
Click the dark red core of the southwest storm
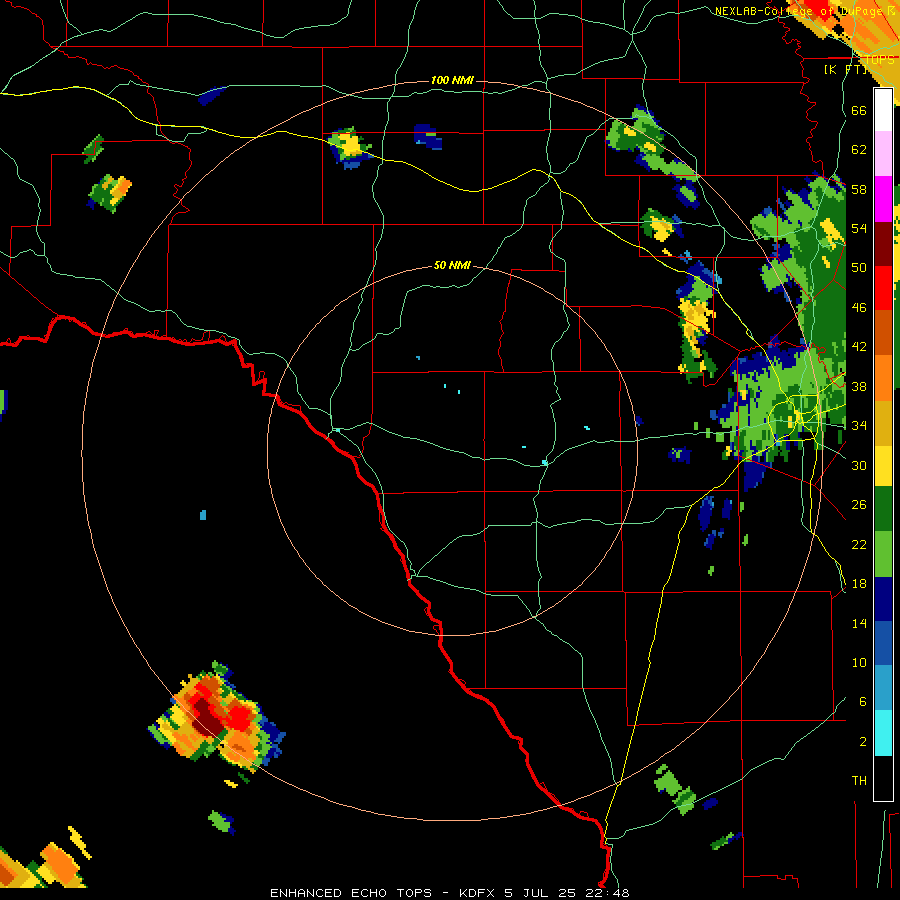pos(207,719)
